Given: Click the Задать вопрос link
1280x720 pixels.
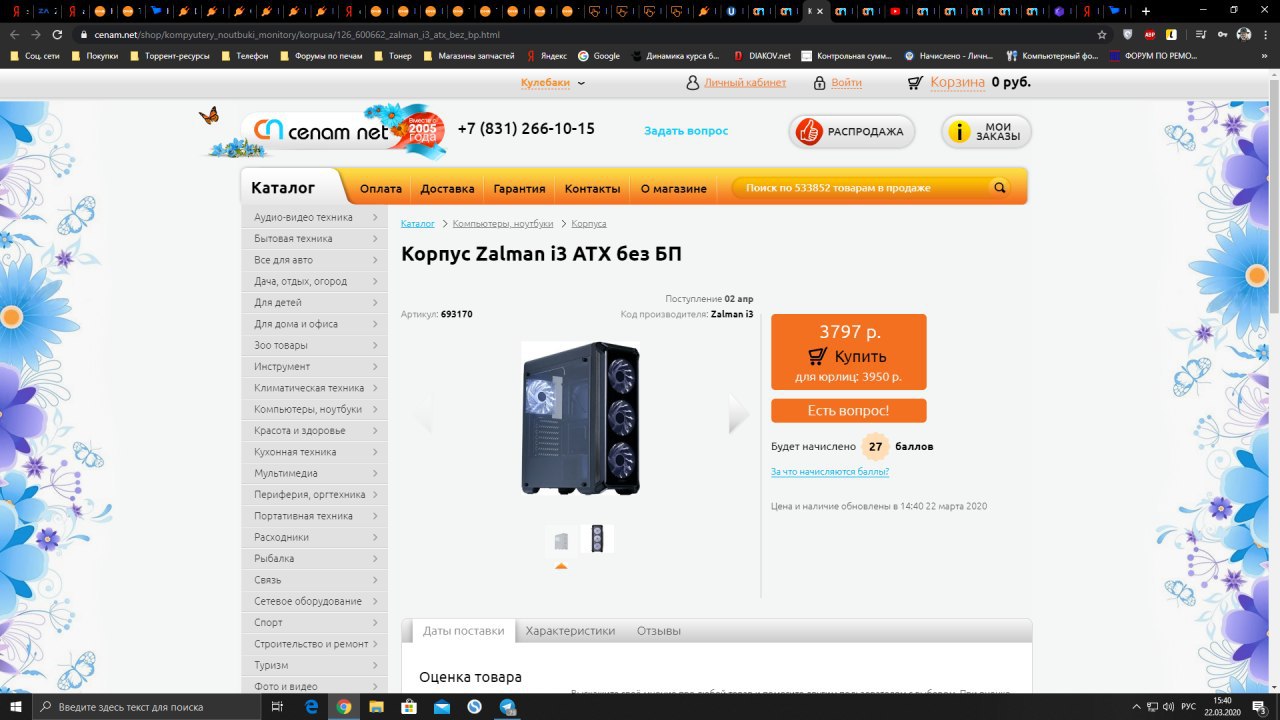Looking at the screenshot, I should [686, 131].
